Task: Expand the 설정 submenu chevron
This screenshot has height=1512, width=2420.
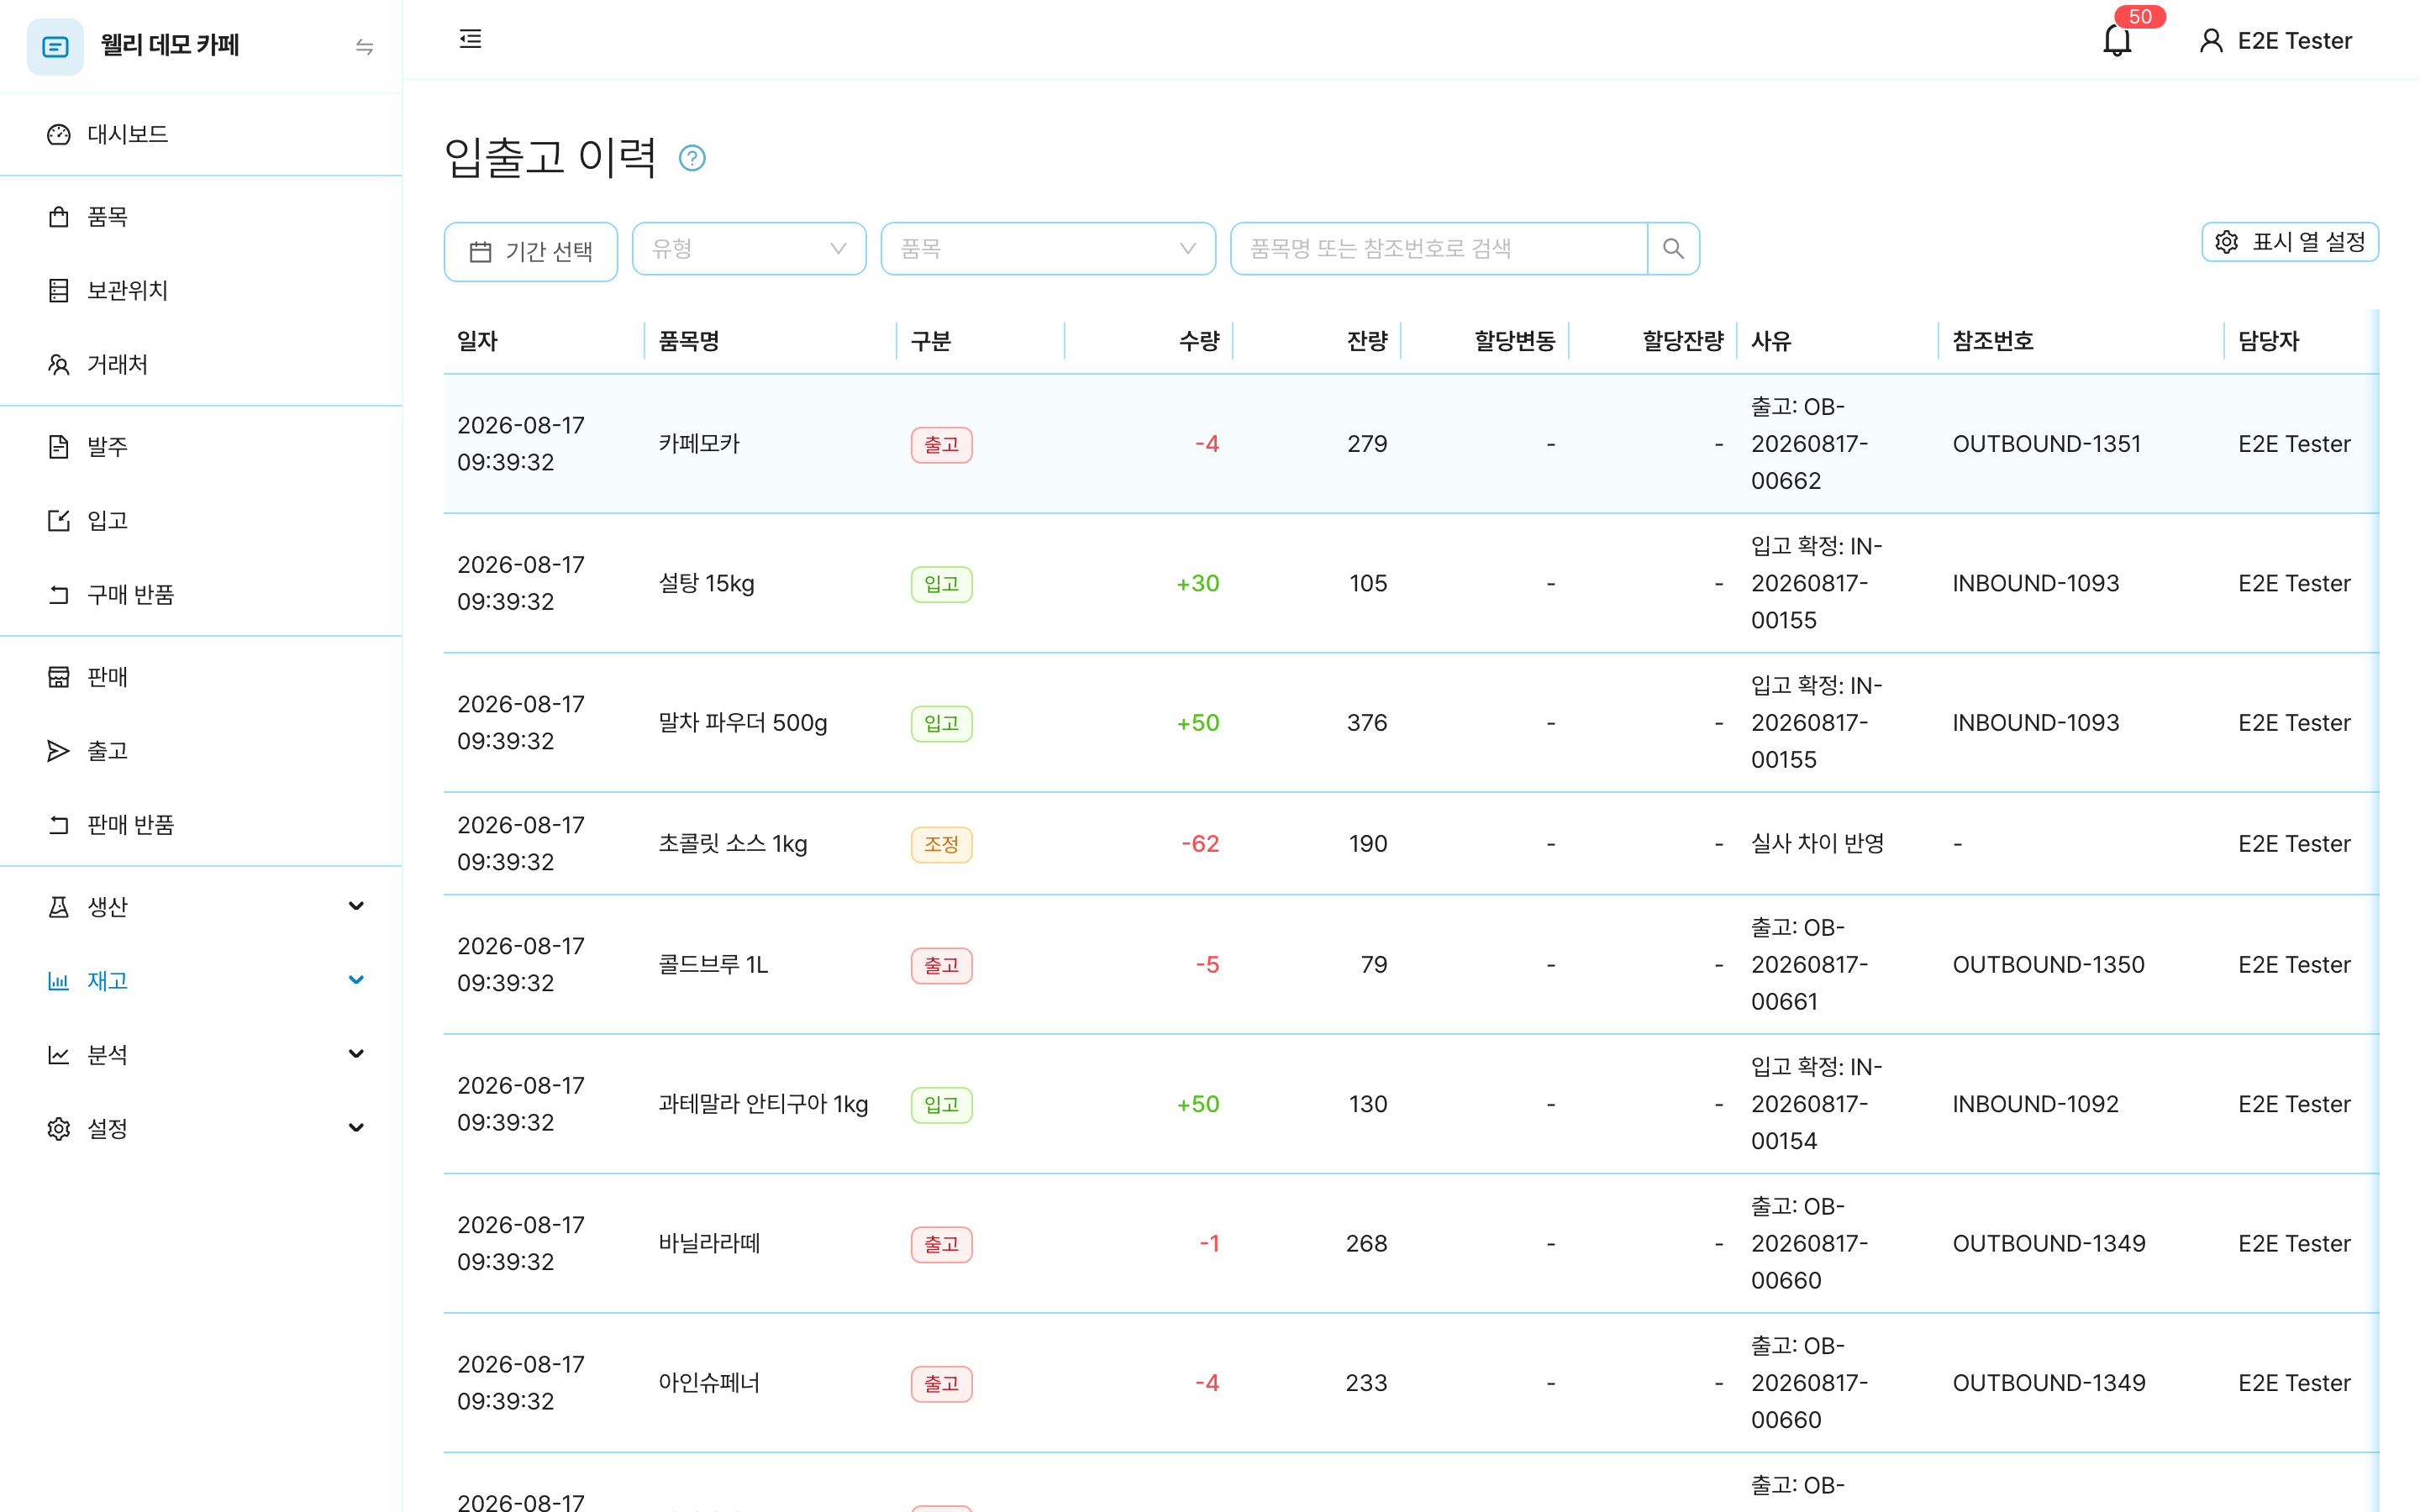Action: coord(356,1128)
